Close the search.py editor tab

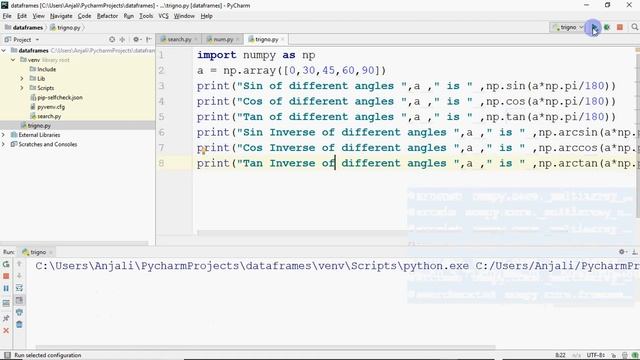(x=196, y=39)
